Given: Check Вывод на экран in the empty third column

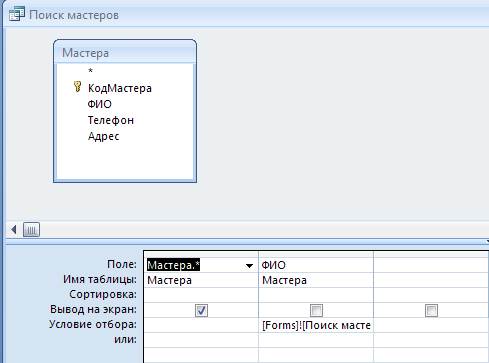Looking at the screenshot, I should pos(431,311).
